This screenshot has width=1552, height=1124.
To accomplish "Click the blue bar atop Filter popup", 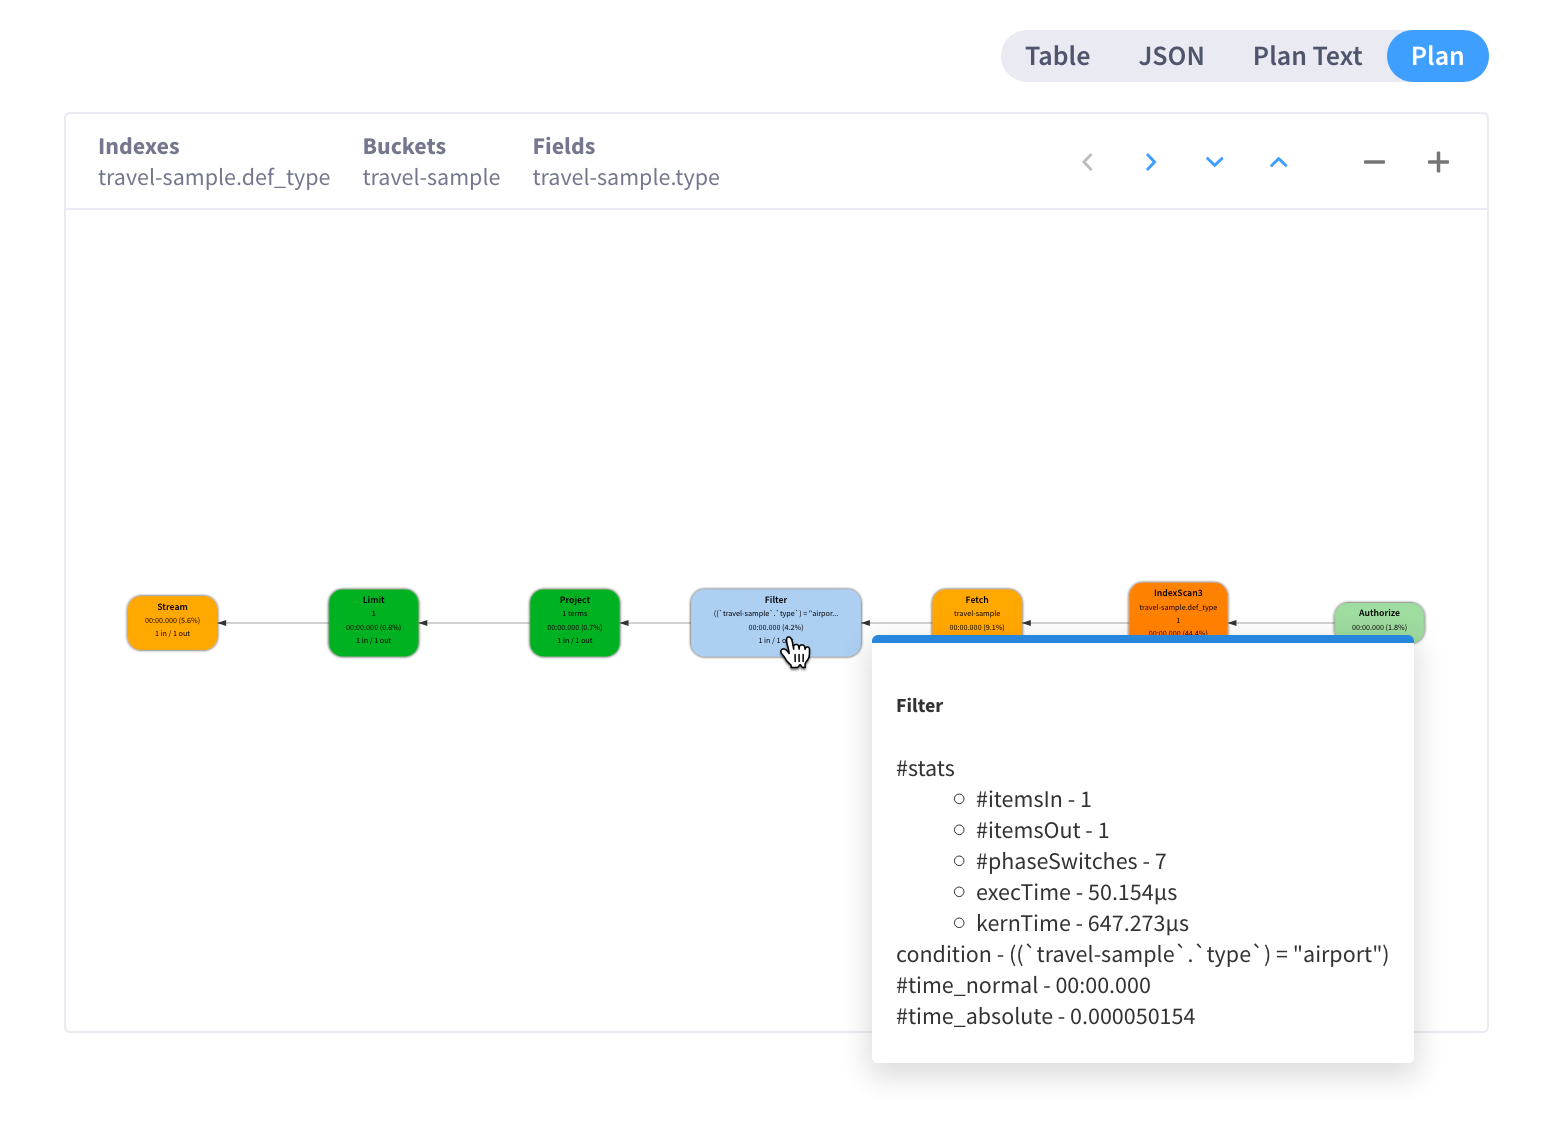I will (x=1143, y=640).
